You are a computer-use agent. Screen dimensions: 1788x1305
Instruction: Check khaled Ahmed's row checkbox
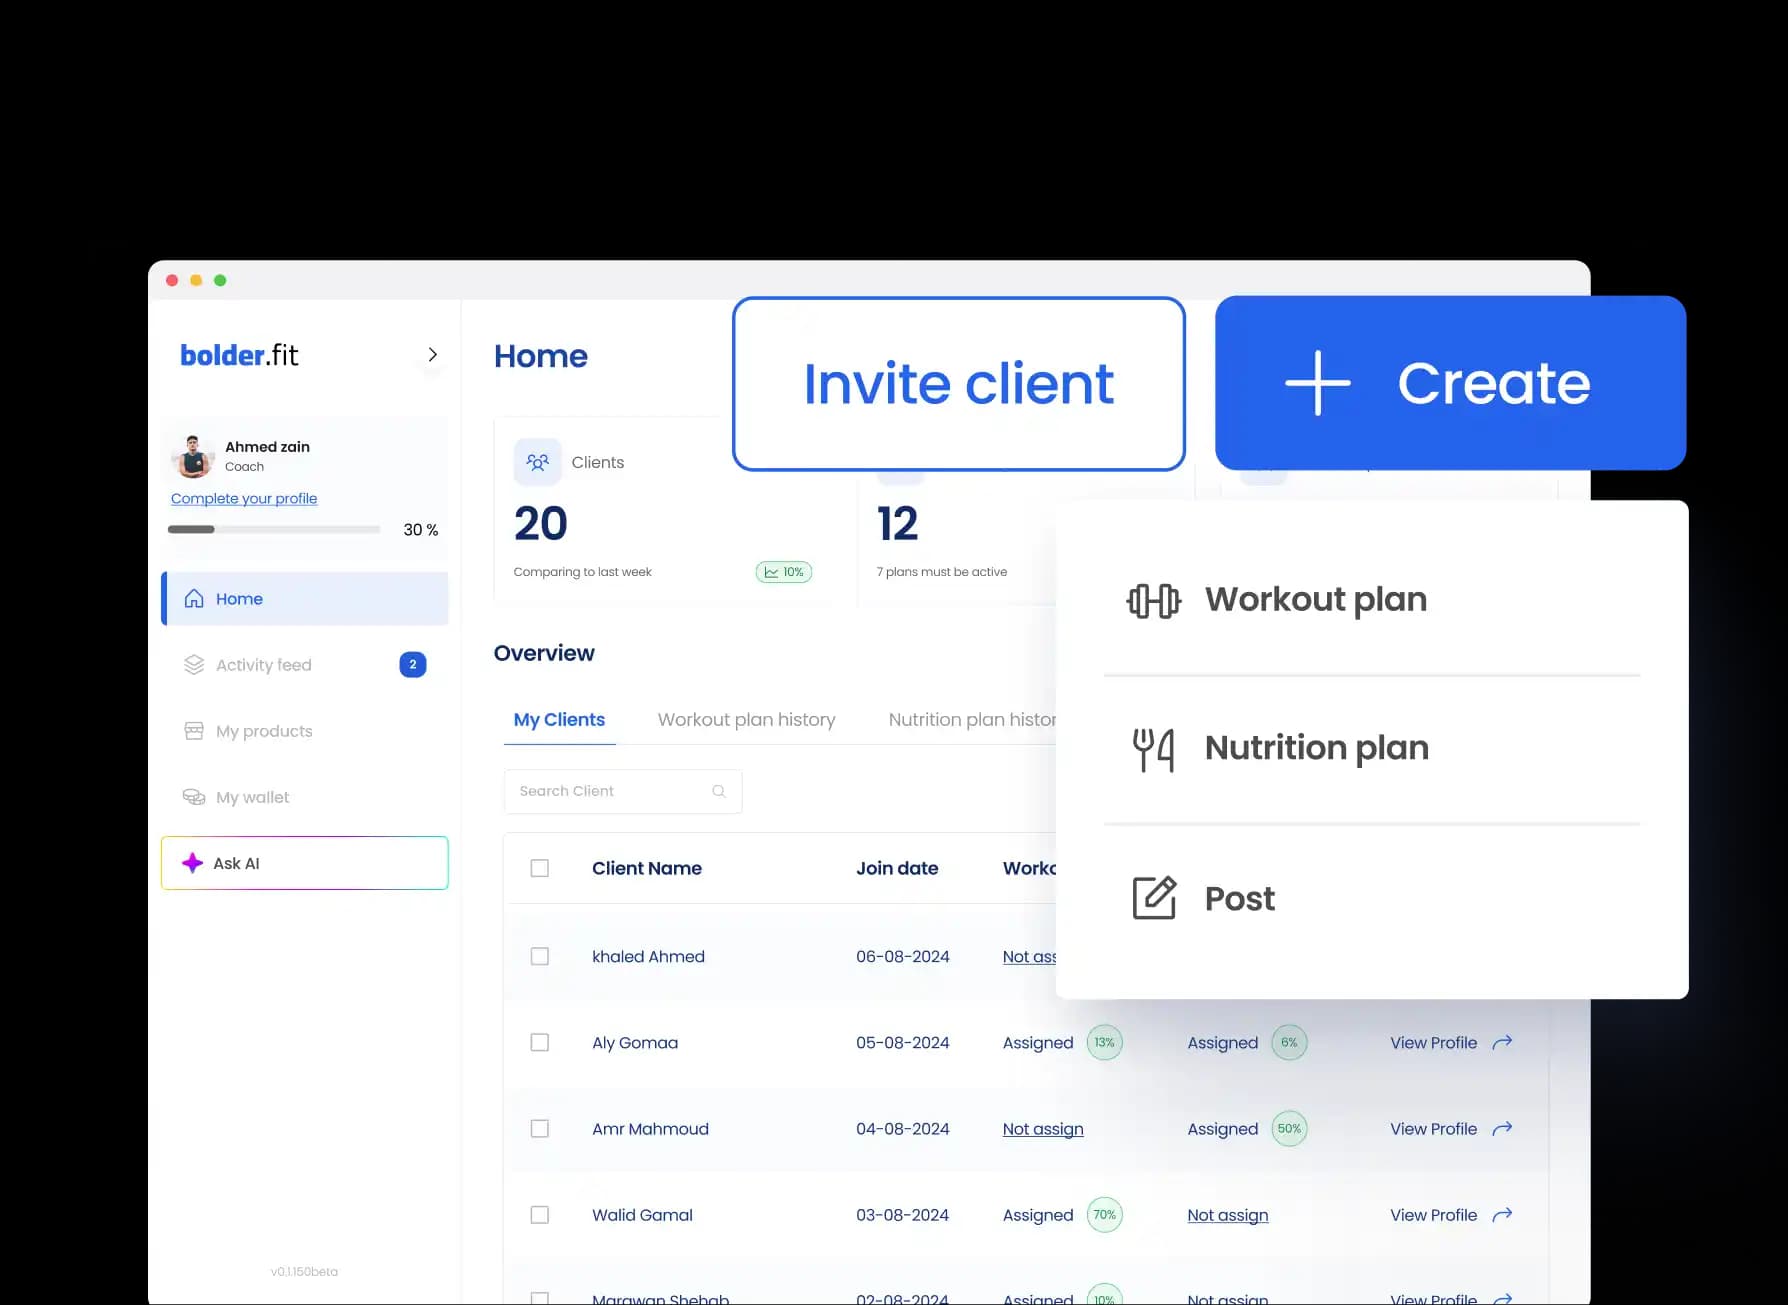540,956
